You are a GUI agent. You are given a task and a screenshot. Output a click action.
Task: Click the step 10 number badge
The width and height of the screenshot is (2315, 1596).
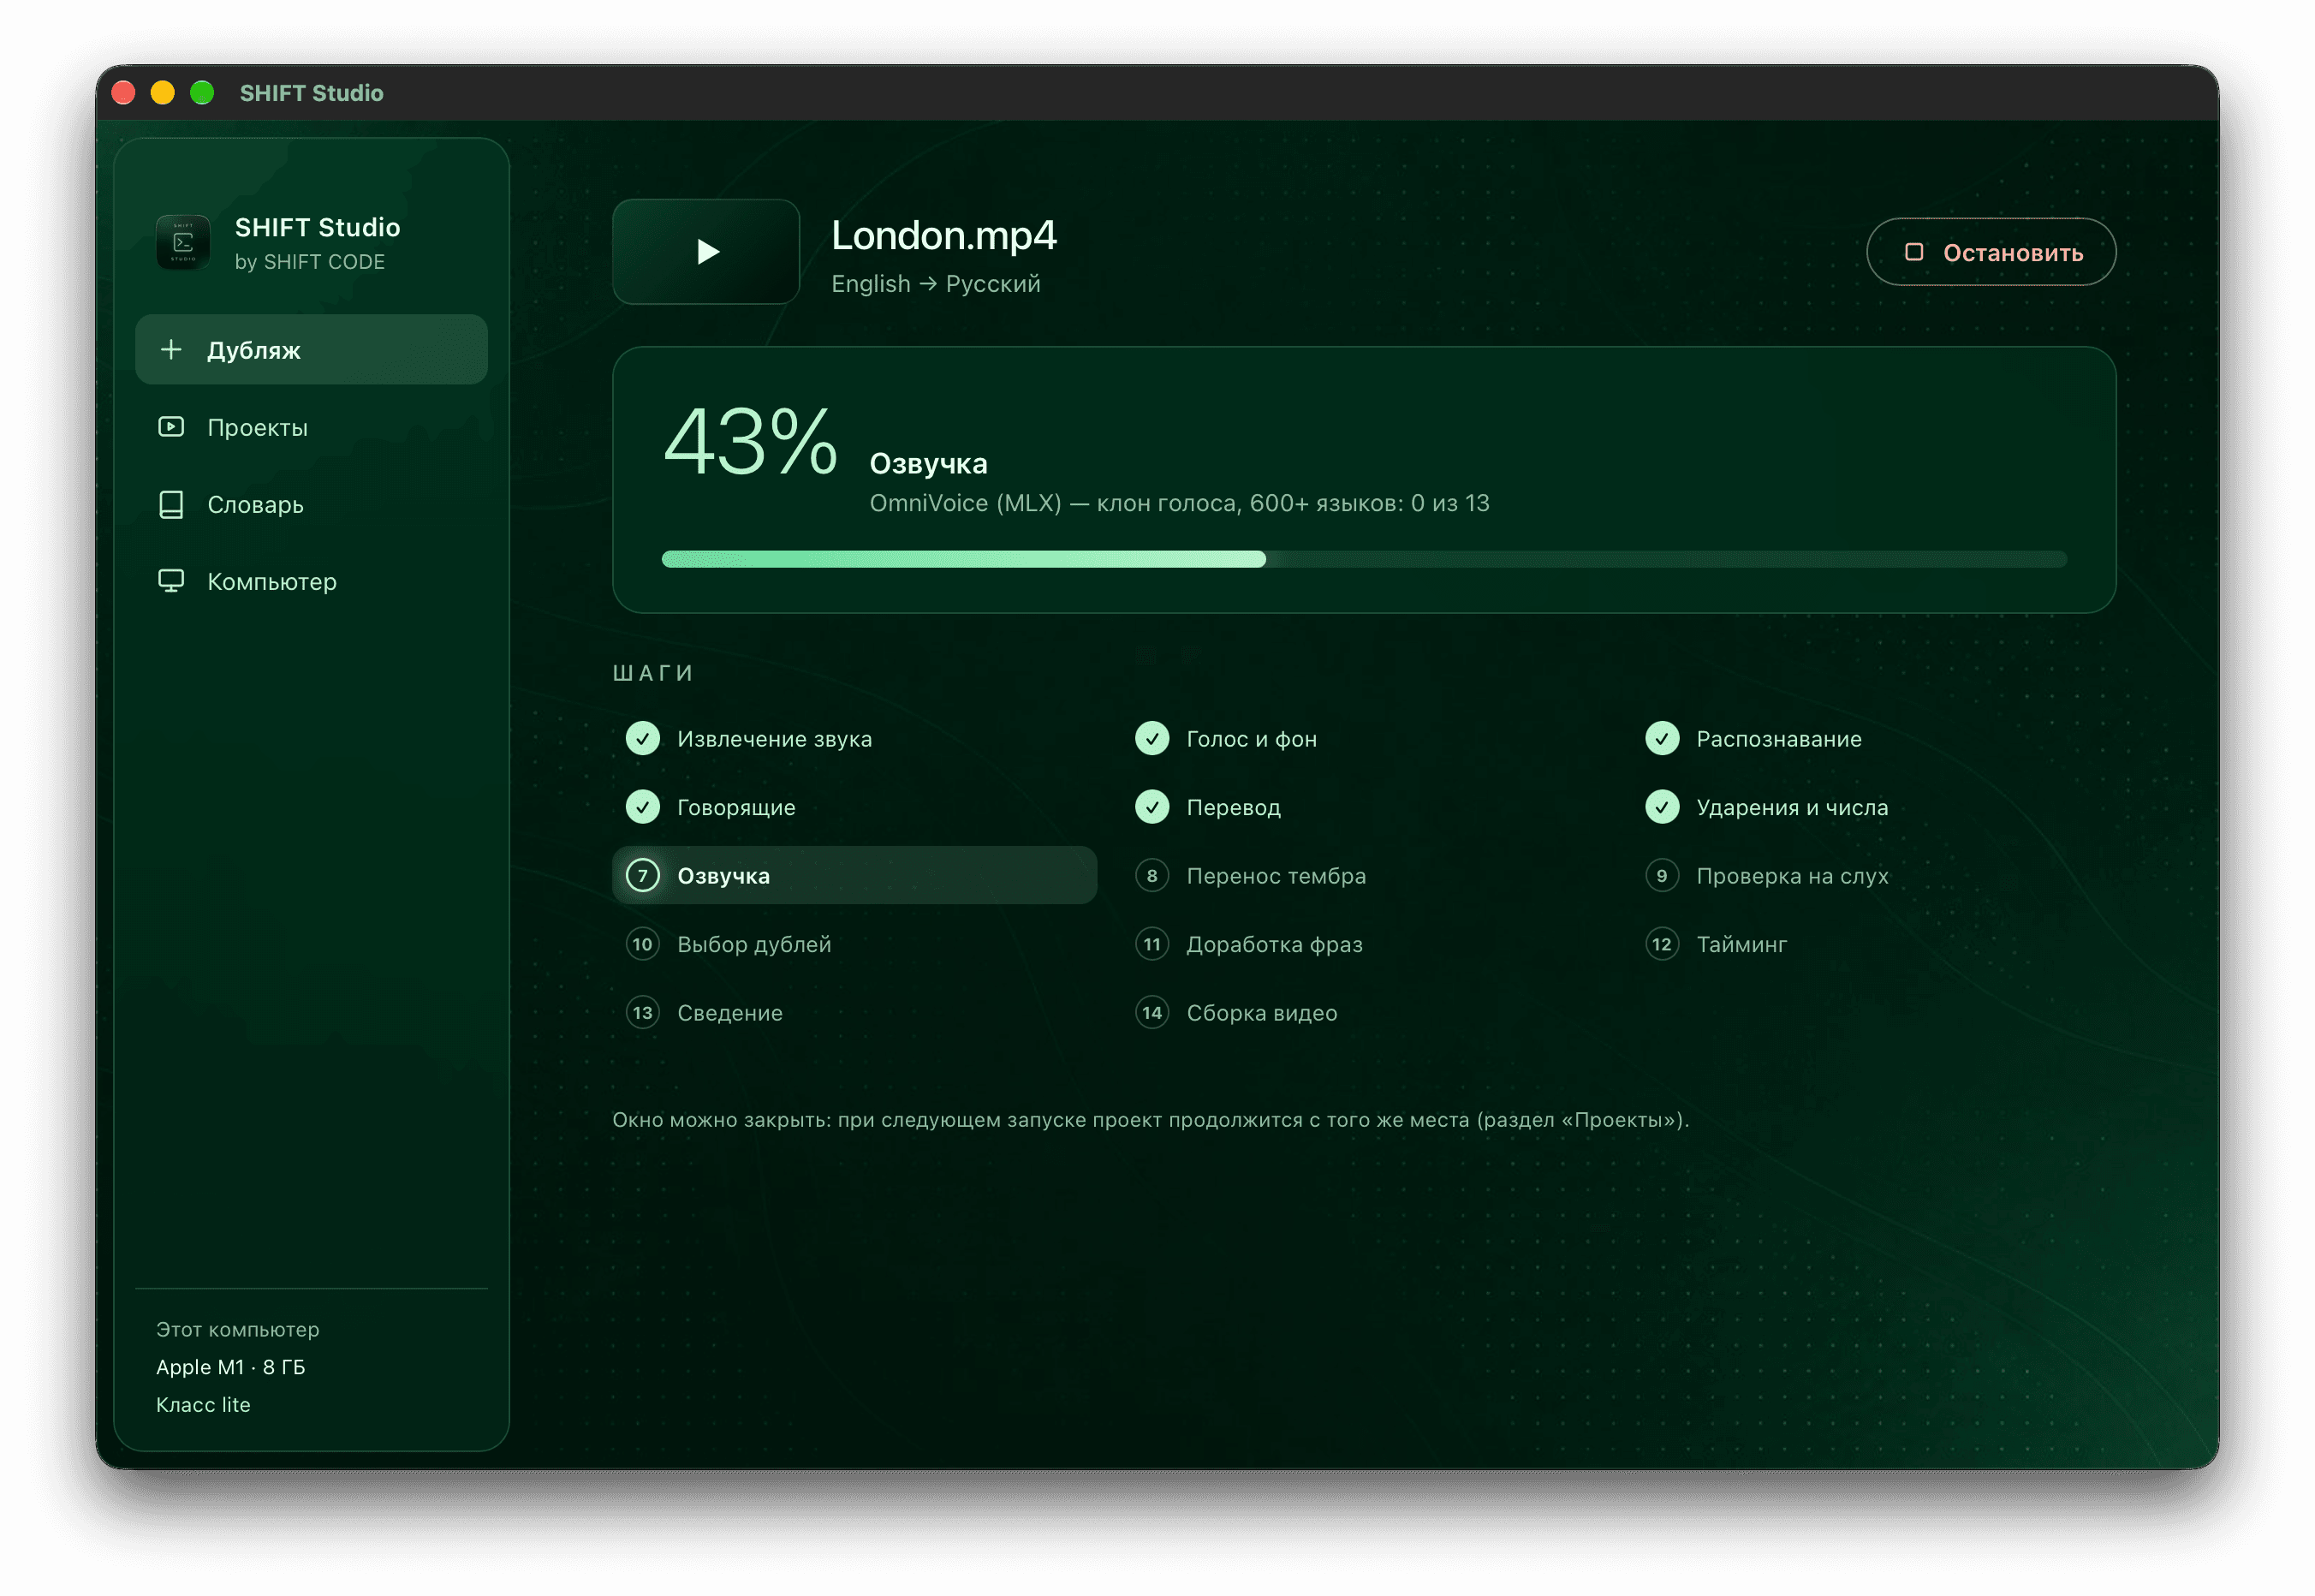click(x=643, y=944)
